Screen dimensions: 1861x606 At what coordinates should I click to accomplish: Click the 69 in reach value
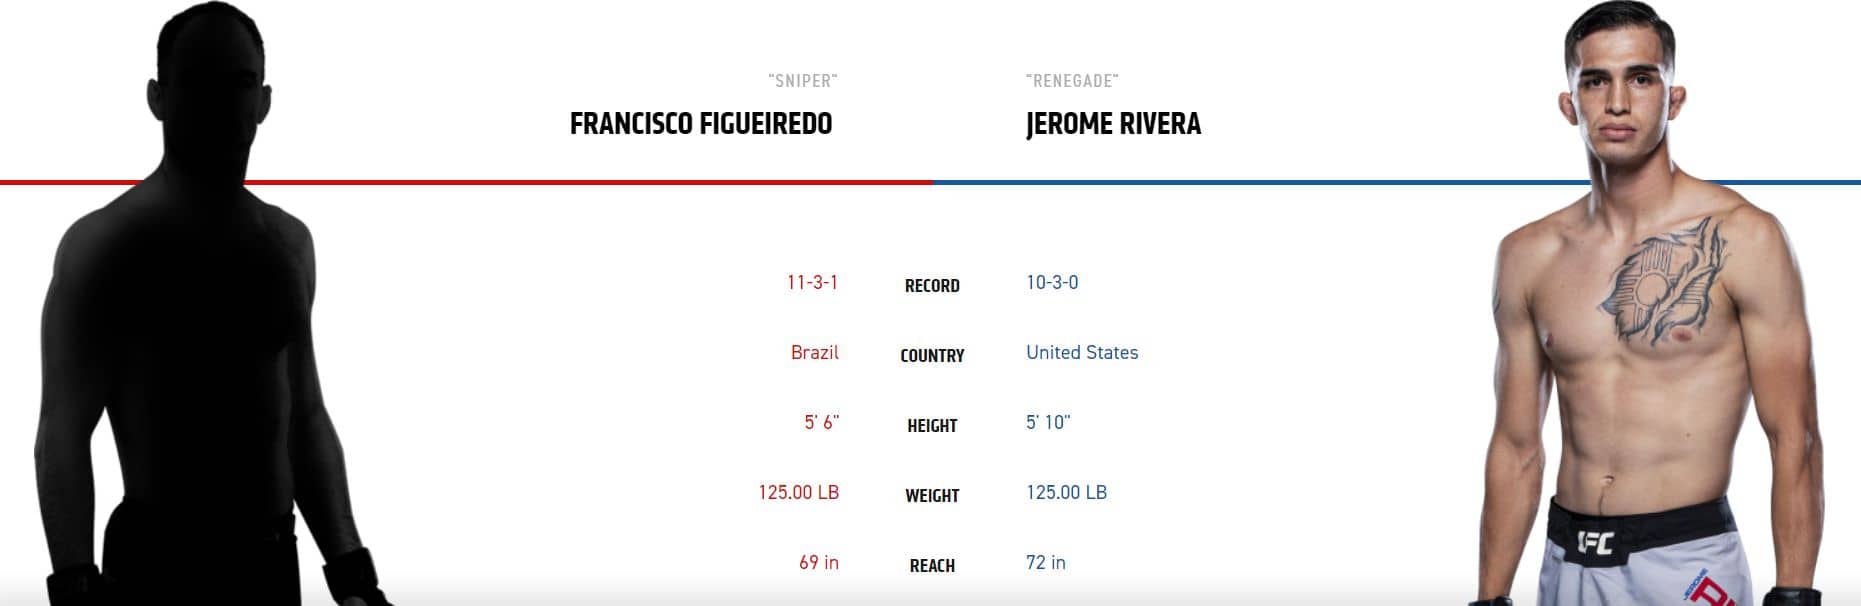coord(818,563)
